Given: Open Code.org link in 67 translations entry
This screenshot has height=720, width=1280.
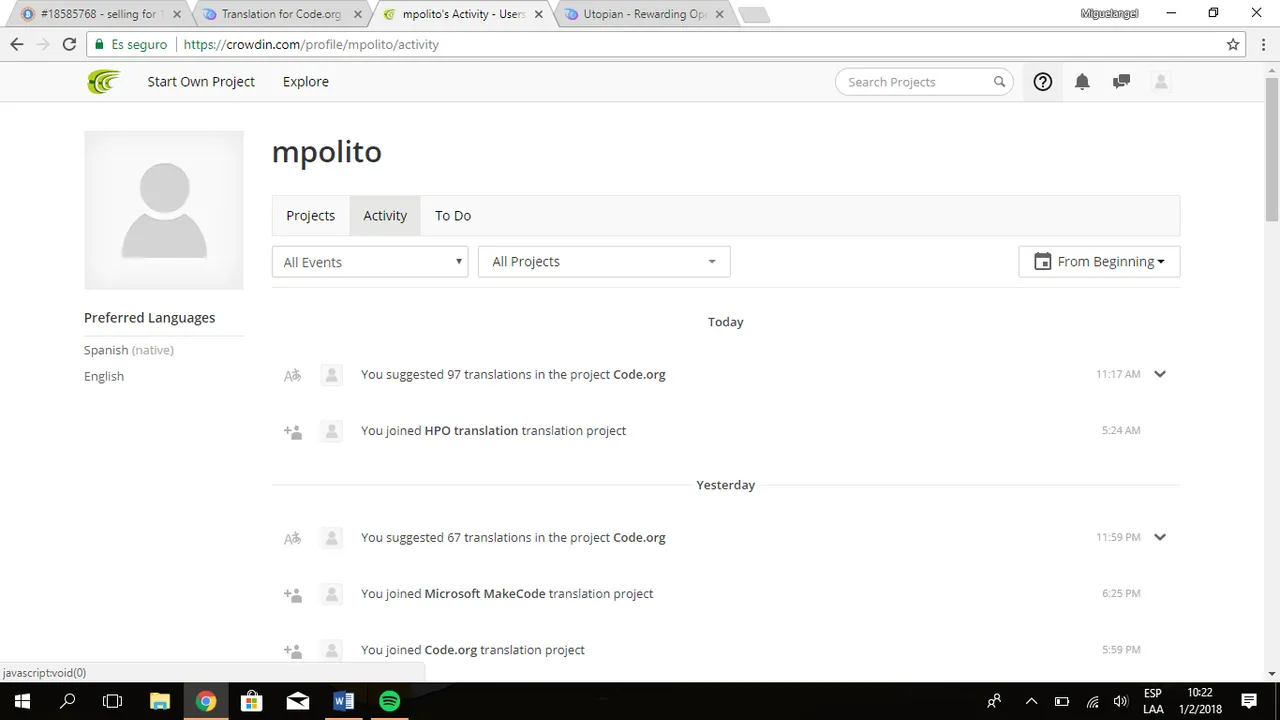Looking at the screenshot, I should coord(639,538).
